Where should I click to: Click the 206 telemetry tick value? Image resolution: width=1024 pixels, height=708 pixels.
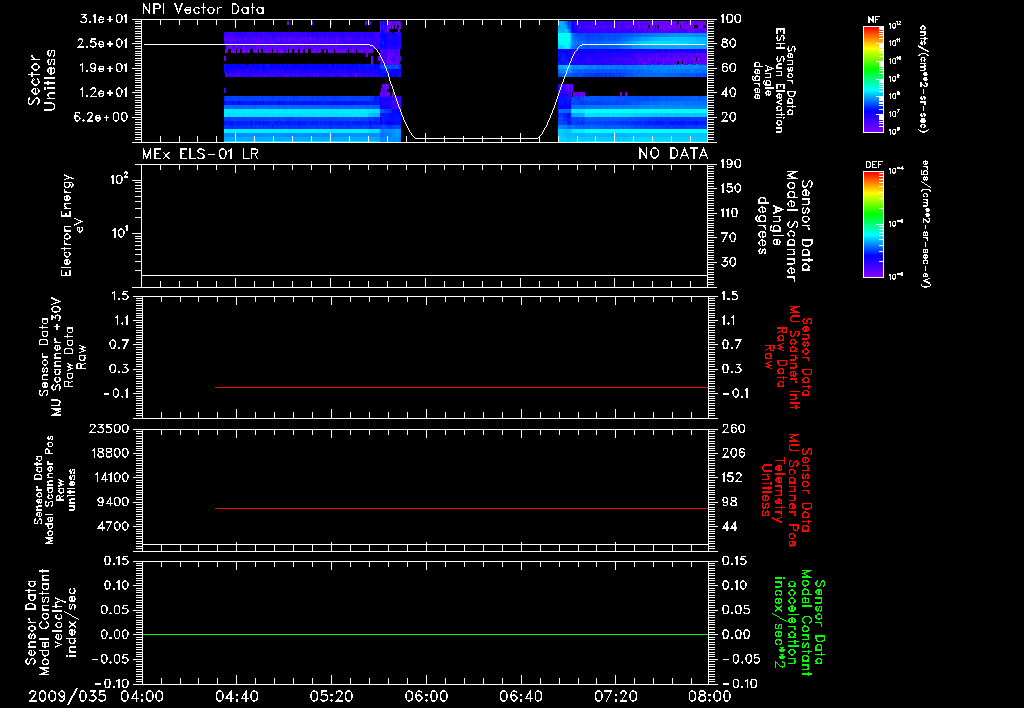pyautogui.click(x=731, y=453)
